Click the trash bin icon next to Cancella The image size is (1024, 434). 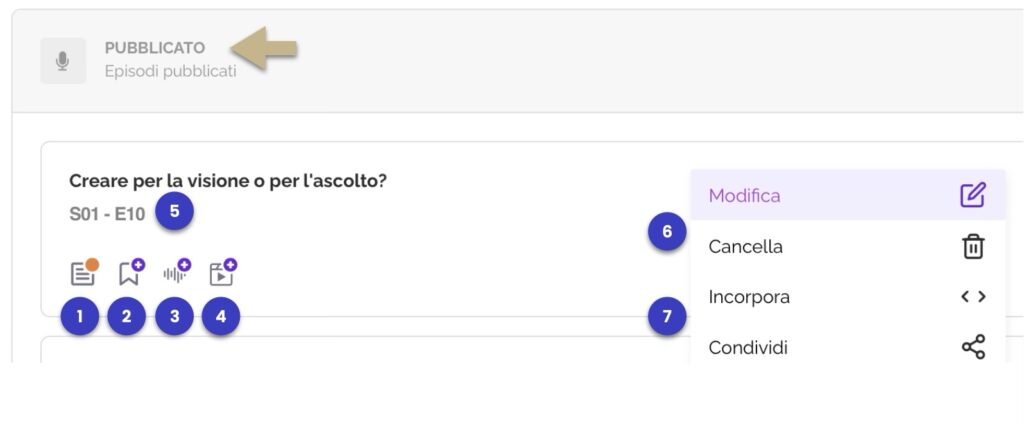pos(973,247)
